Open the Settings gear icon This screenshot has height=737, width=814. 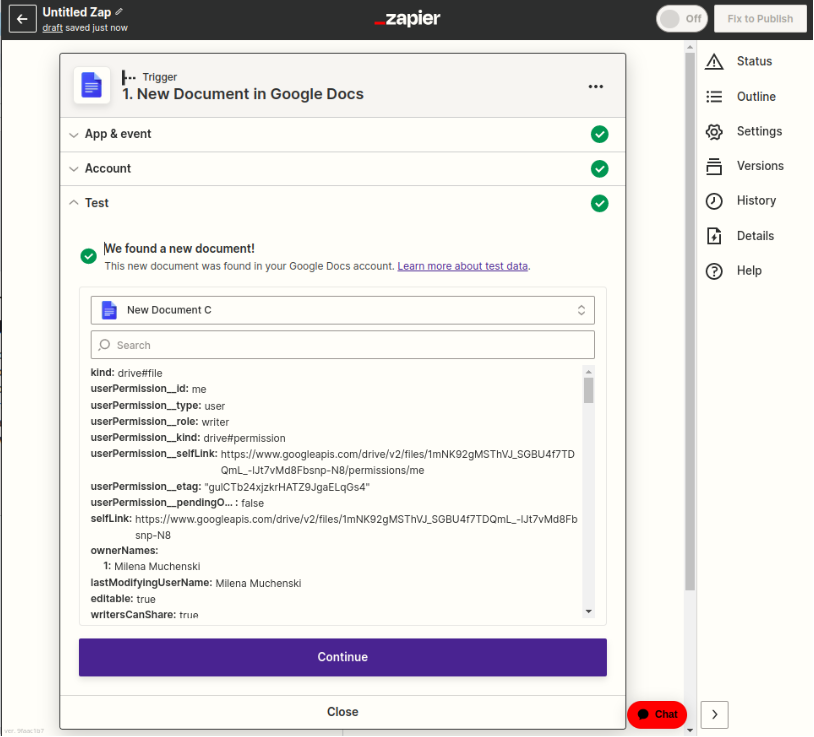(714, 131)
